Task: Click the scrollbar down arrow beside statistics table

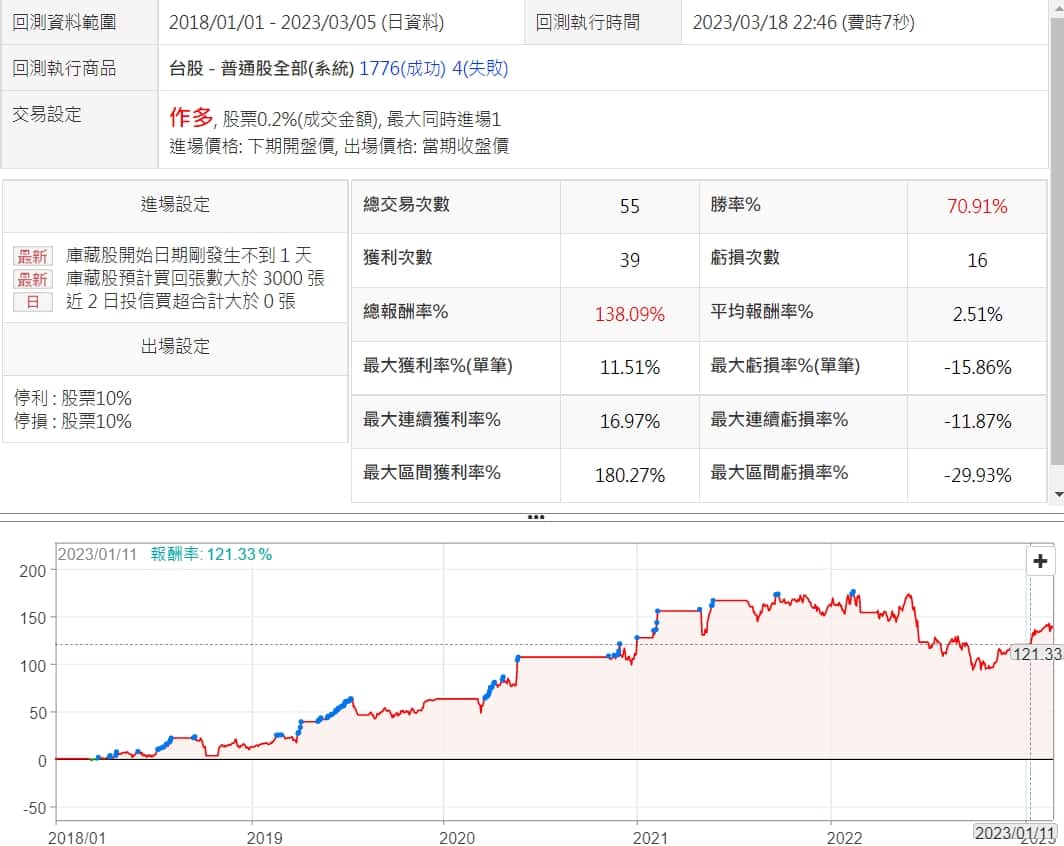Action: 1058,494
